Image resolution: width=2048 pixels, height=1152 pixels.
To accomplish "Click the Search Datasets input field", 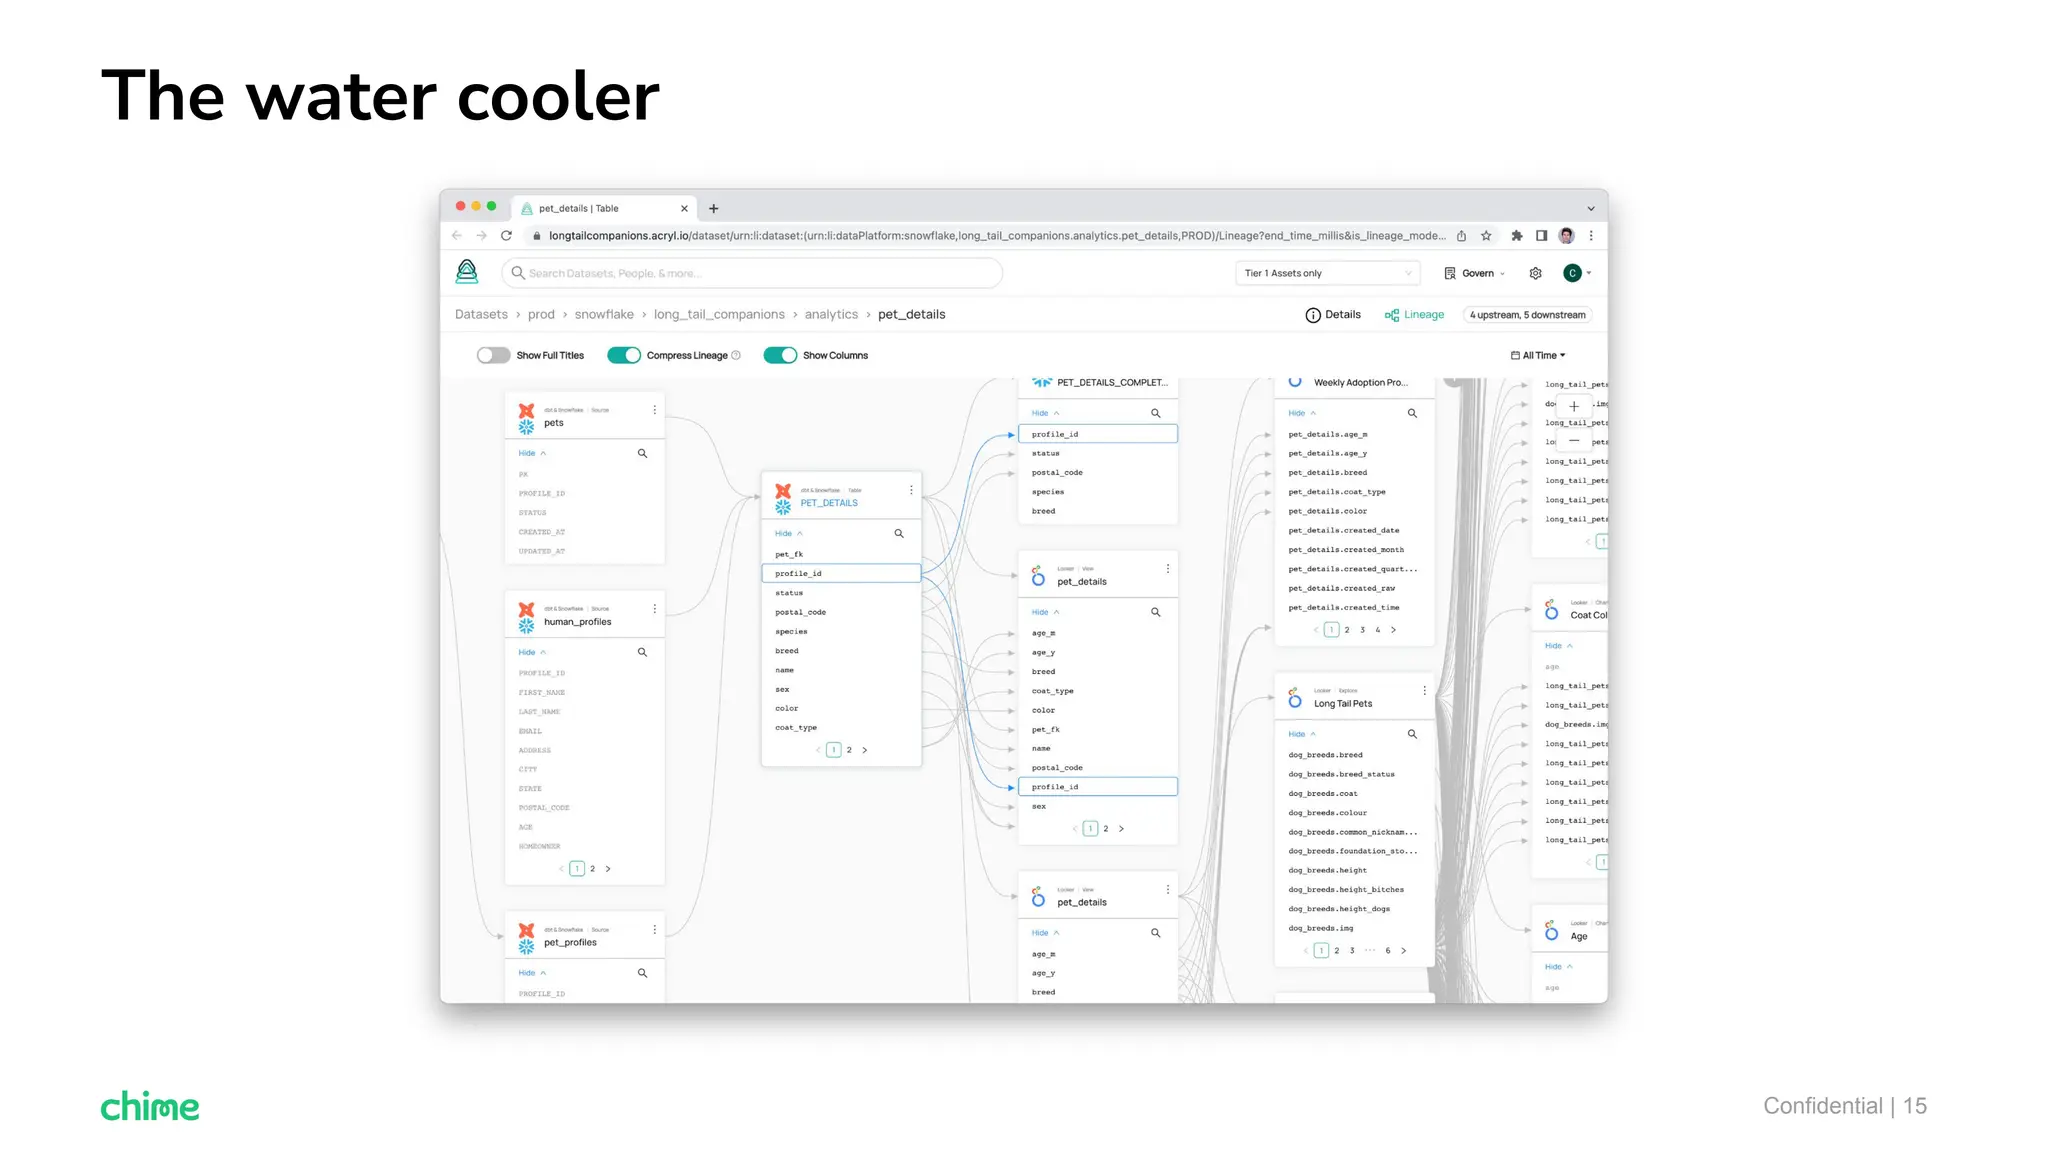I will click(750, 273).
